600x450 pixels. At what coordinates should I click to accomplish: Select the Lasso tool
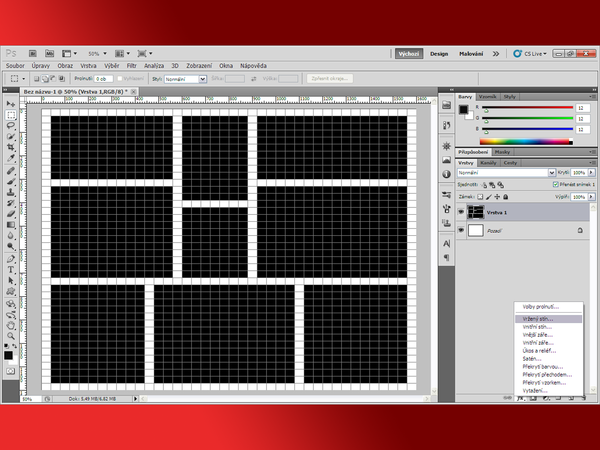pos(11,125)
